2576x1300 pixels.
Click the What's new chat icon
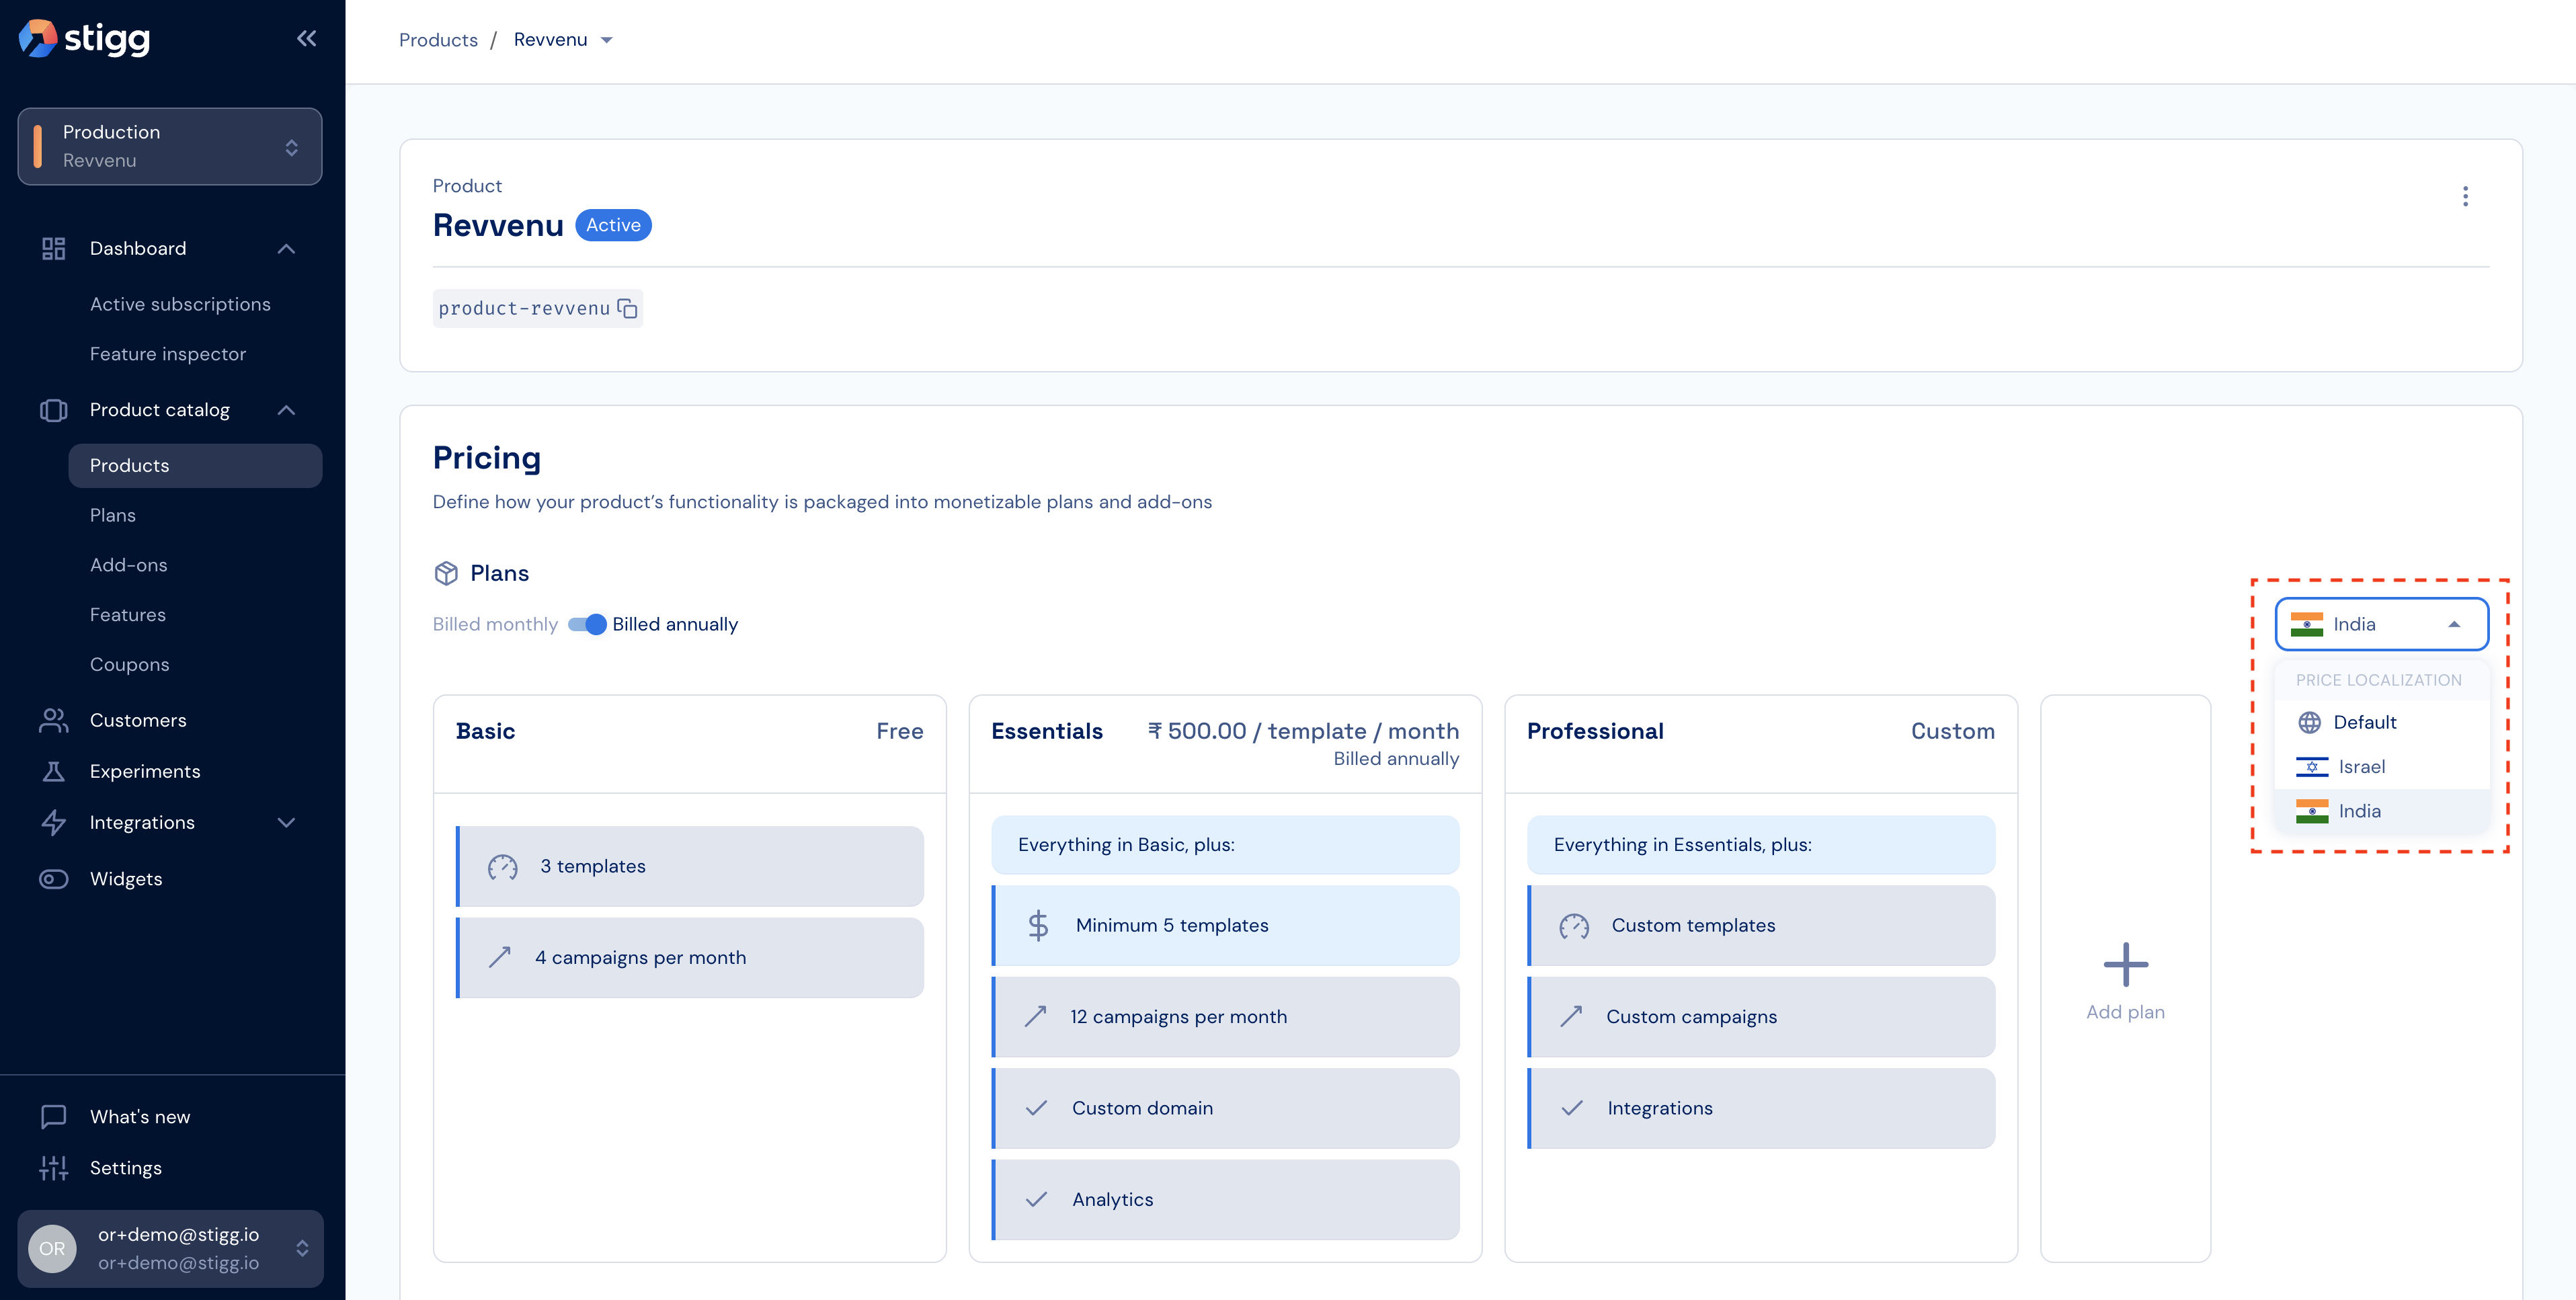(x=53, y=1116)
